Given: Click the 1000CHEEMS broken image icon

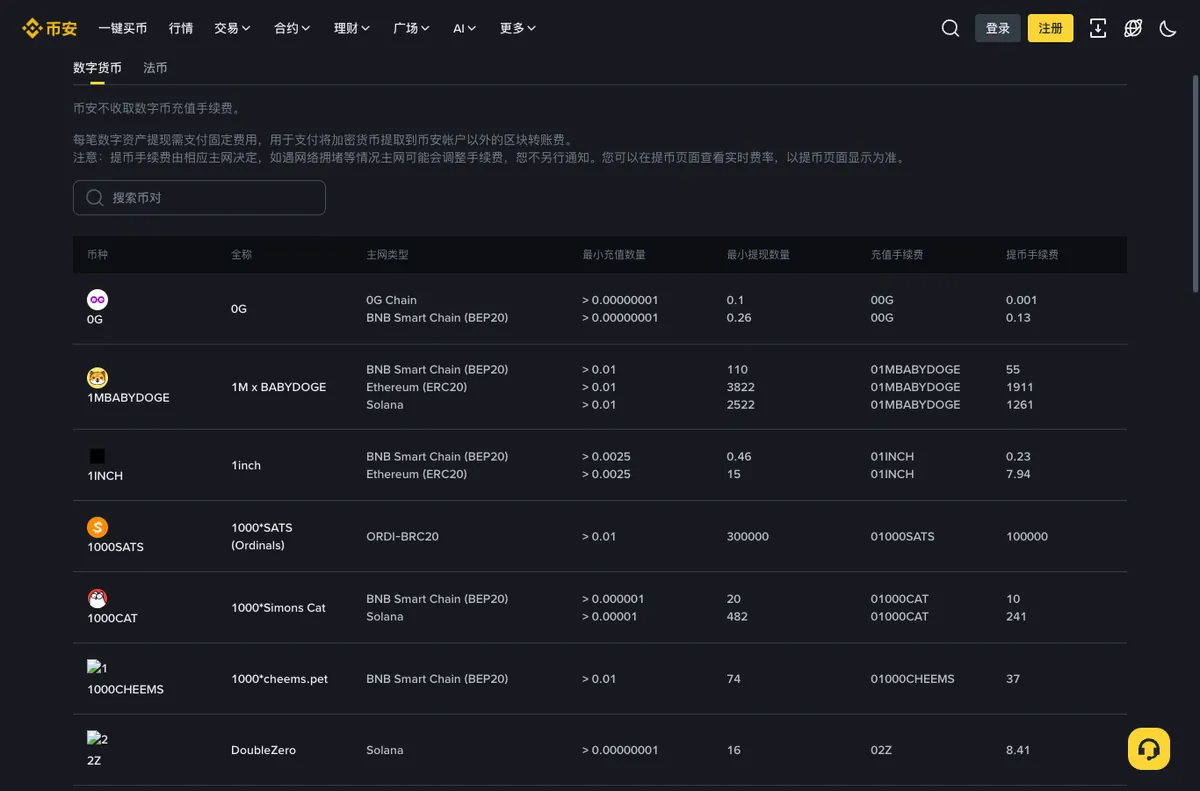Looking at the screenshot, I should (x=97, y=668).
